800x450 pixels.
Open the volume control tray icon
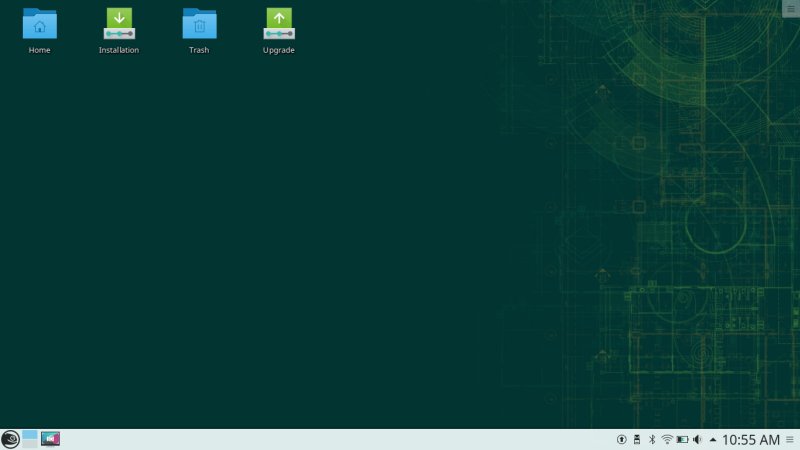697,439
